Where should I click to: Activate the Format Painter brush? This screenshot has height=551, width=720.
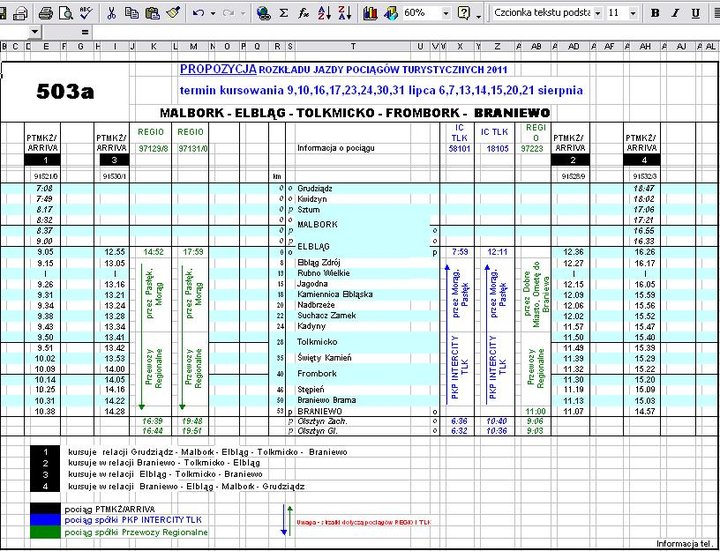[173, 13]
